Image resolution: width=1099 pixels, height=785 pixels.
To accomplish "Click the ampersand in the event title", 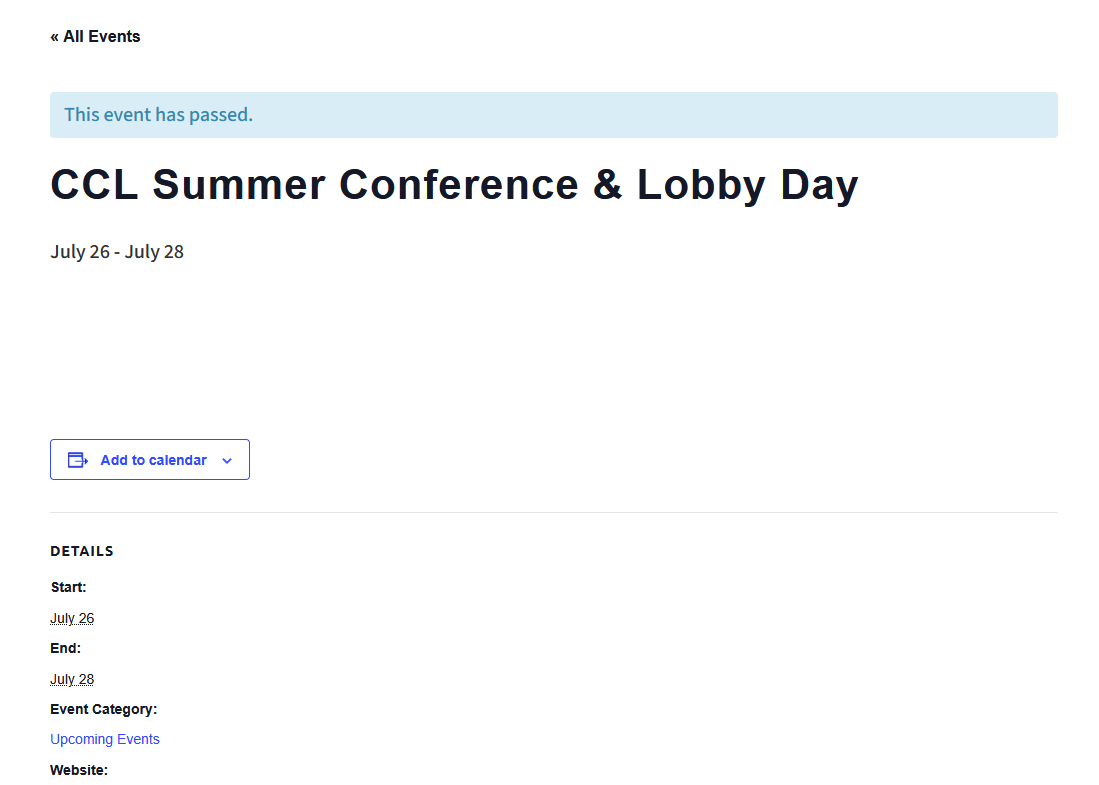I will tap(607, 184).
